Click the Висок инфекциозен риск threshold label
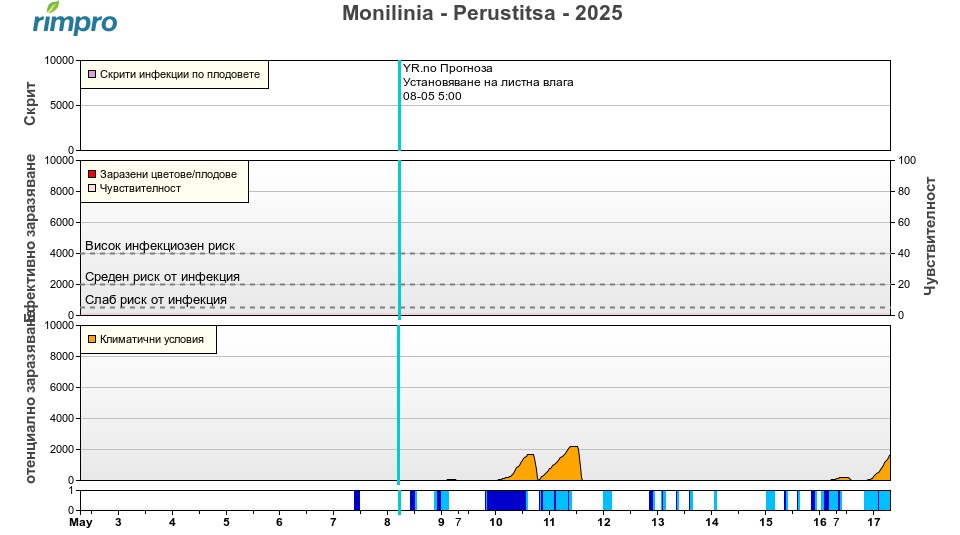 160,245
